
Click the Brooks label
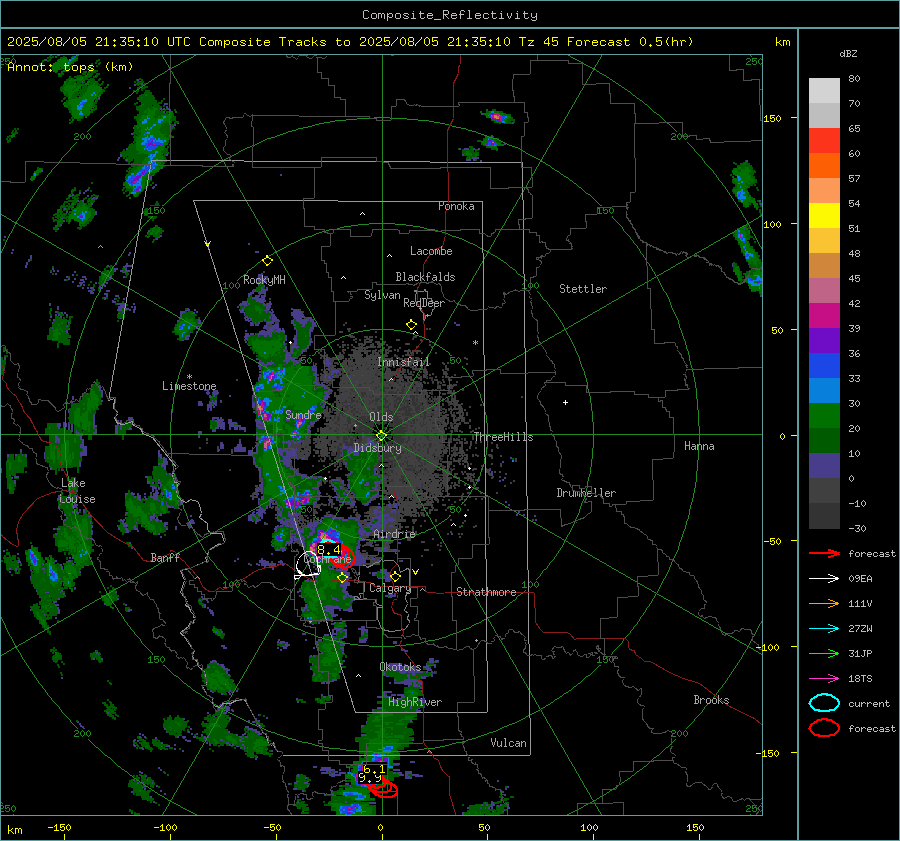pyautogui.click(x=711, y=700)
